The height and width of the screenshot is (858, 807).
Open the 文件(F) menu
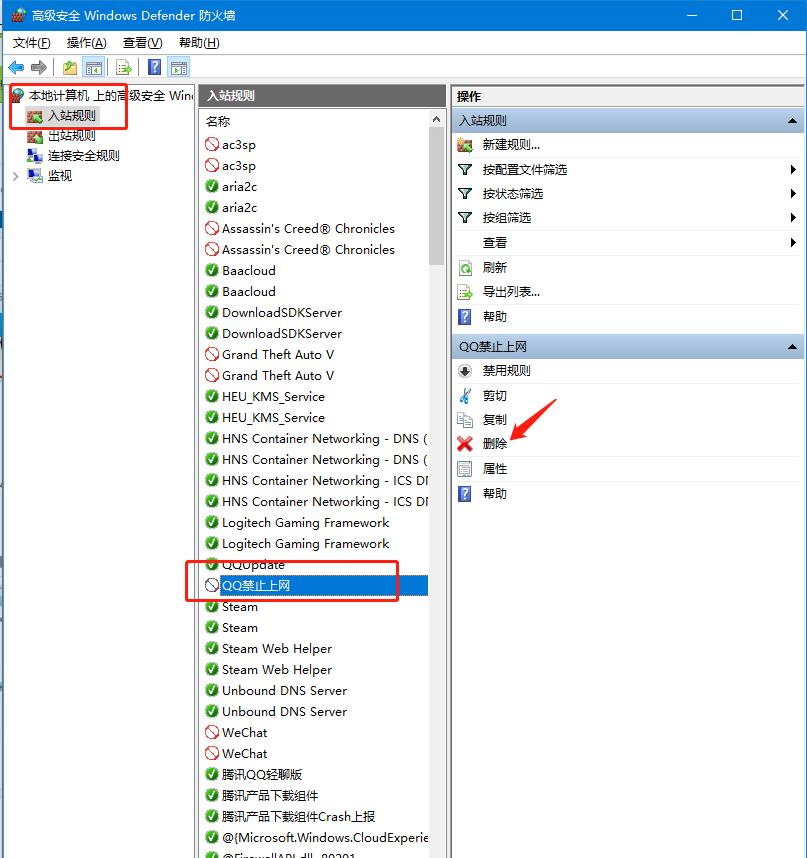pos(31,43)
